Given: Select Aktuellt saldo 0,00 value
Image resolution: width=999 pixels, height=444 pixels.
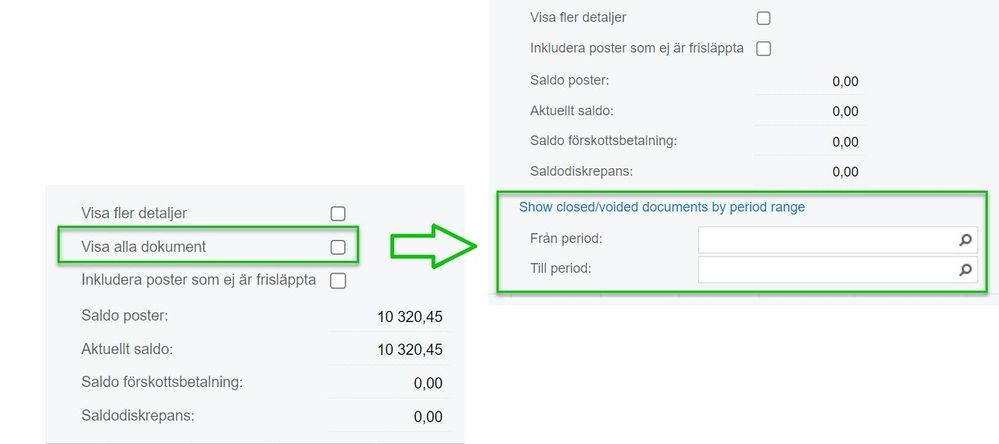Looking at the screenshot, I should (845, 111).
